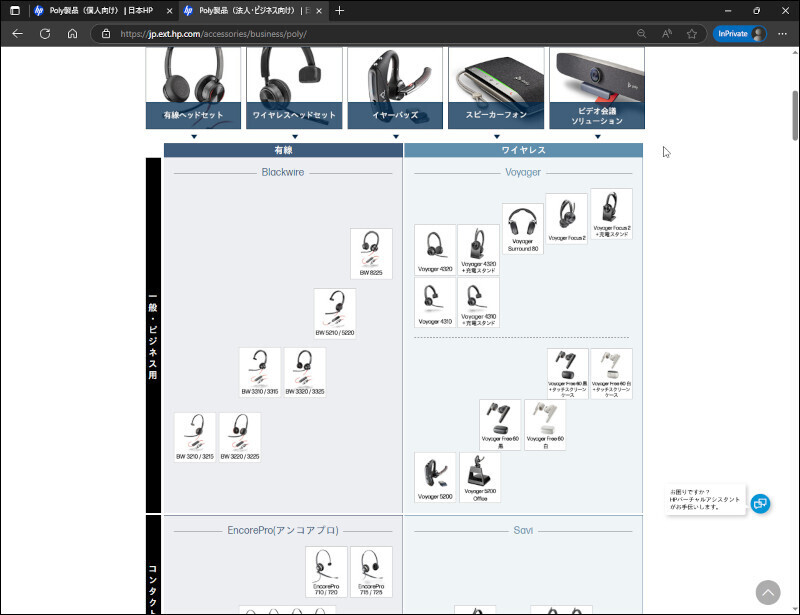Select the BW 5210 / 5220 product

coord(335,313)
